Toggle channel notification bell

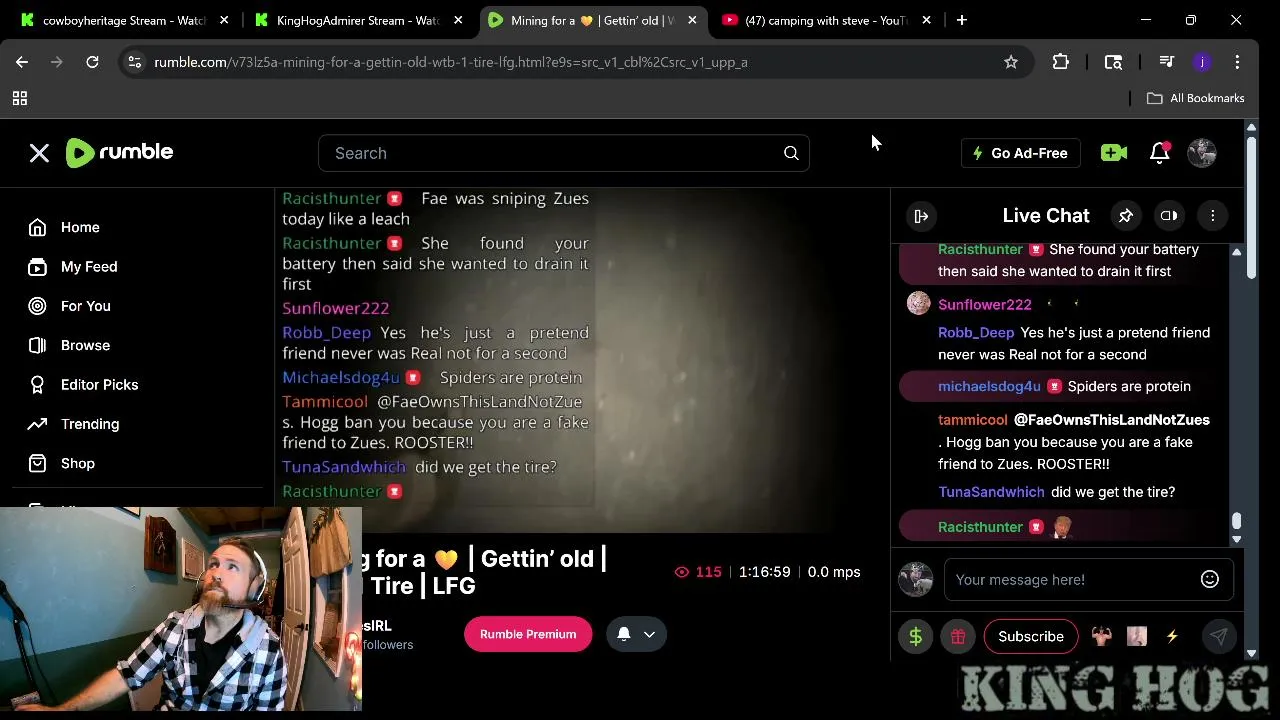(623, 634)
